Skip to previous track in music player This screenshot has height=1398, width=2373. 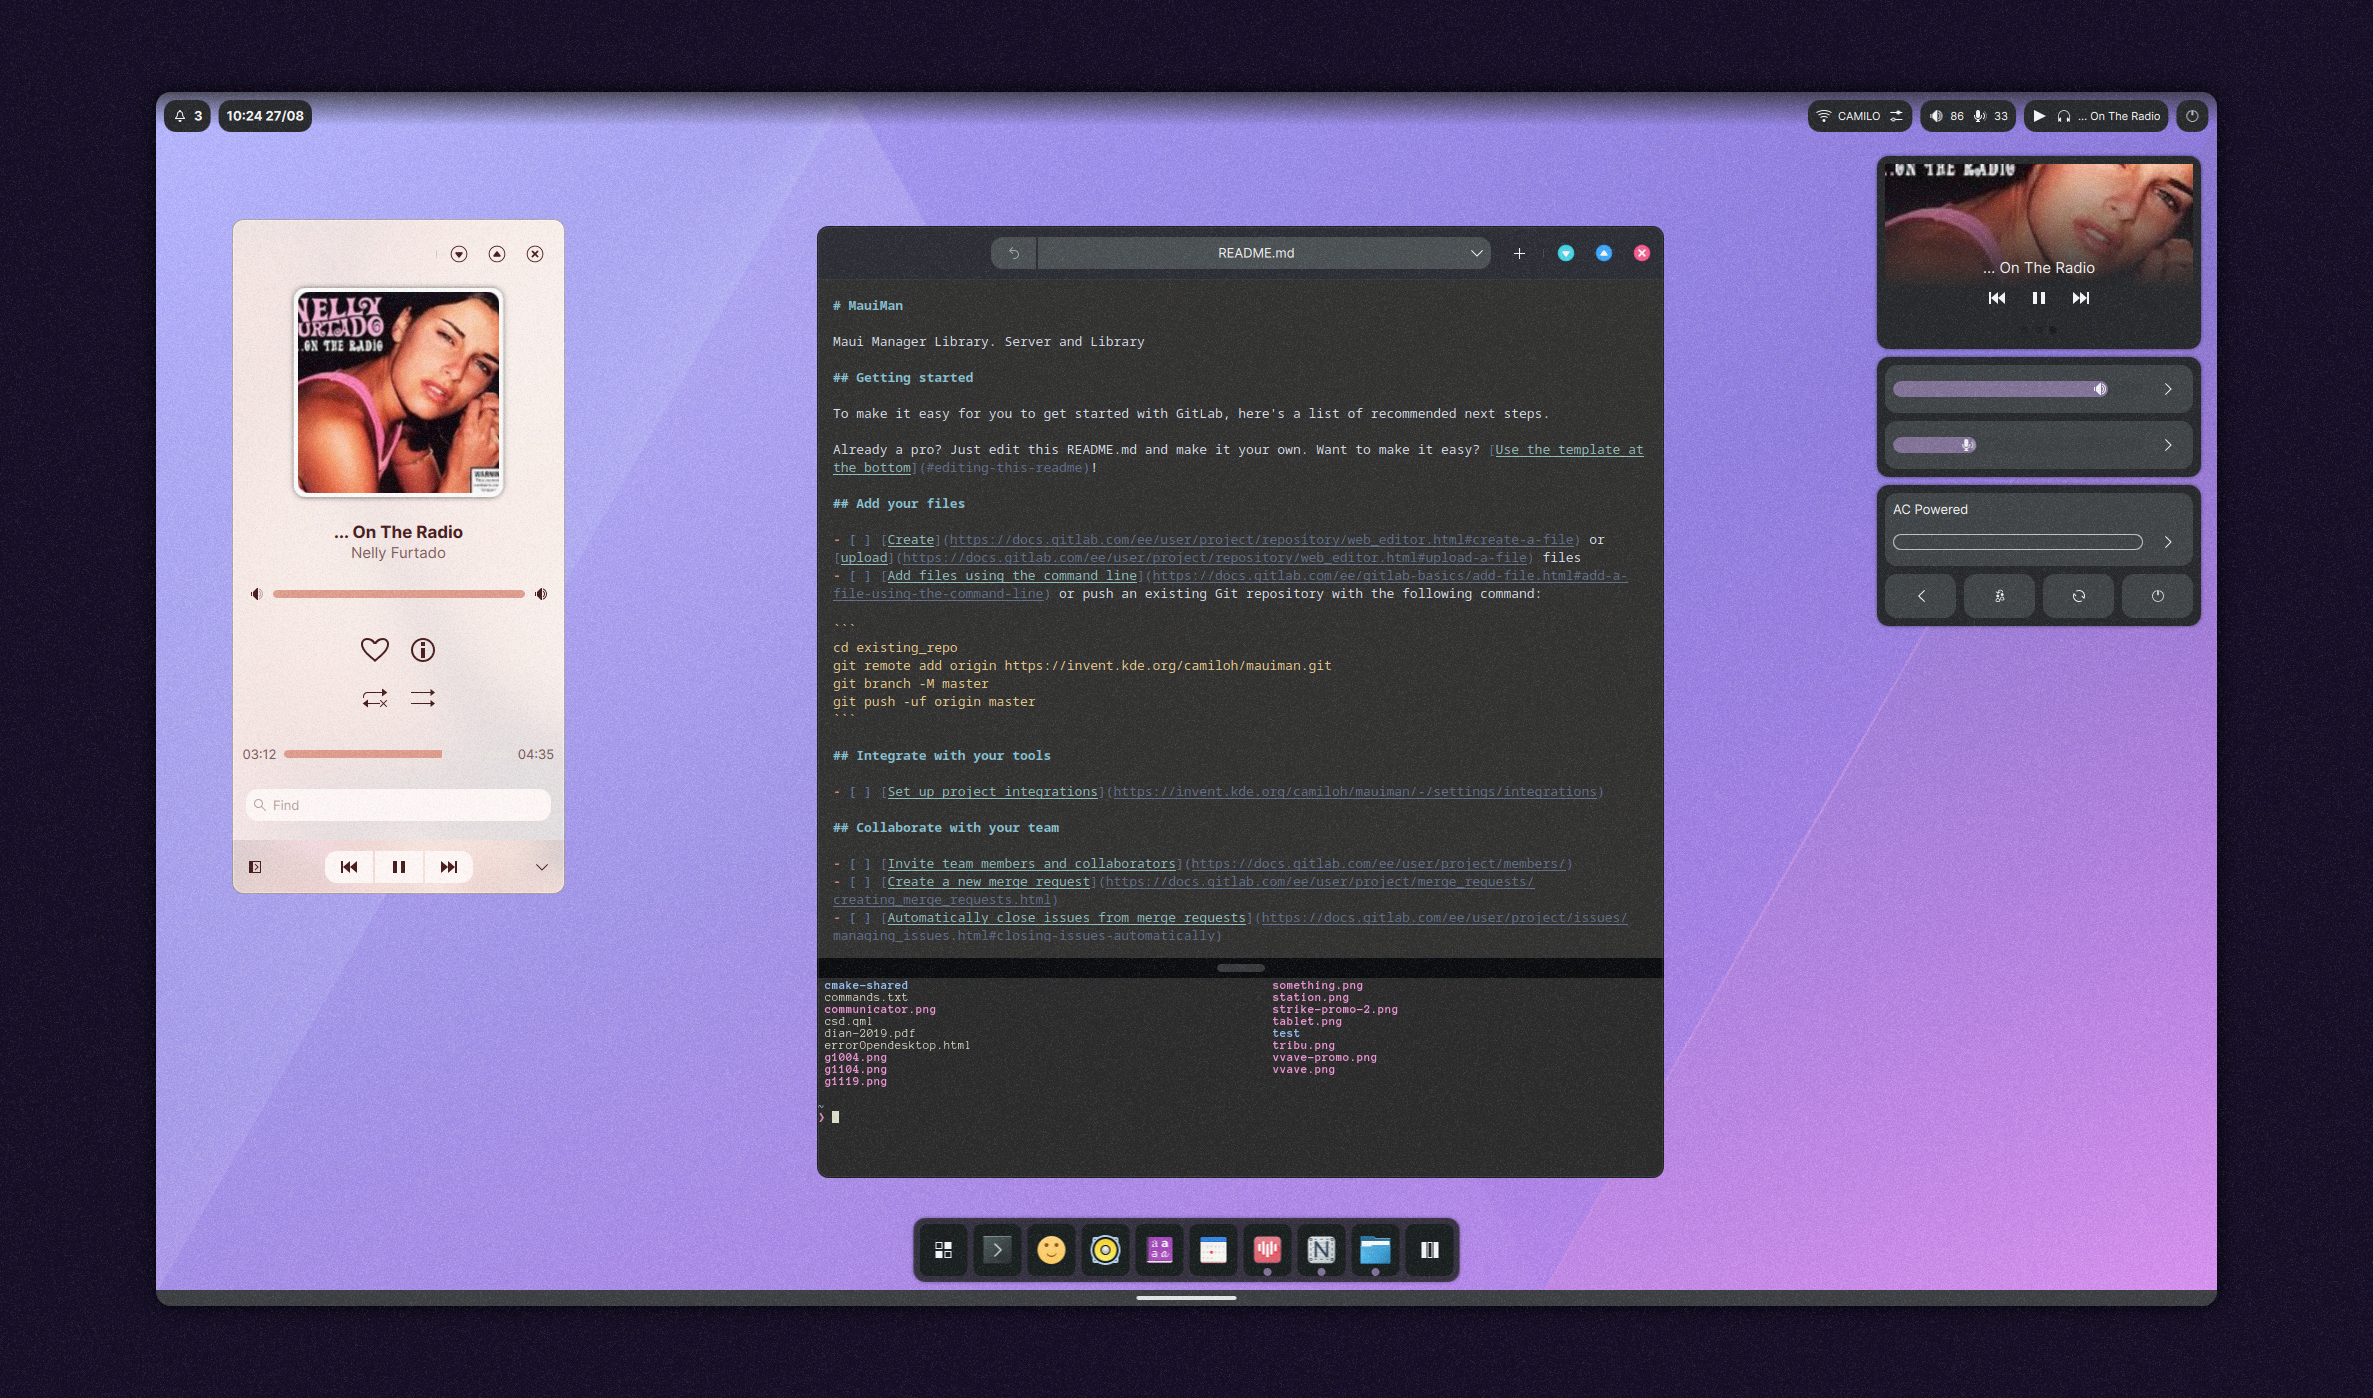[349, 867]
